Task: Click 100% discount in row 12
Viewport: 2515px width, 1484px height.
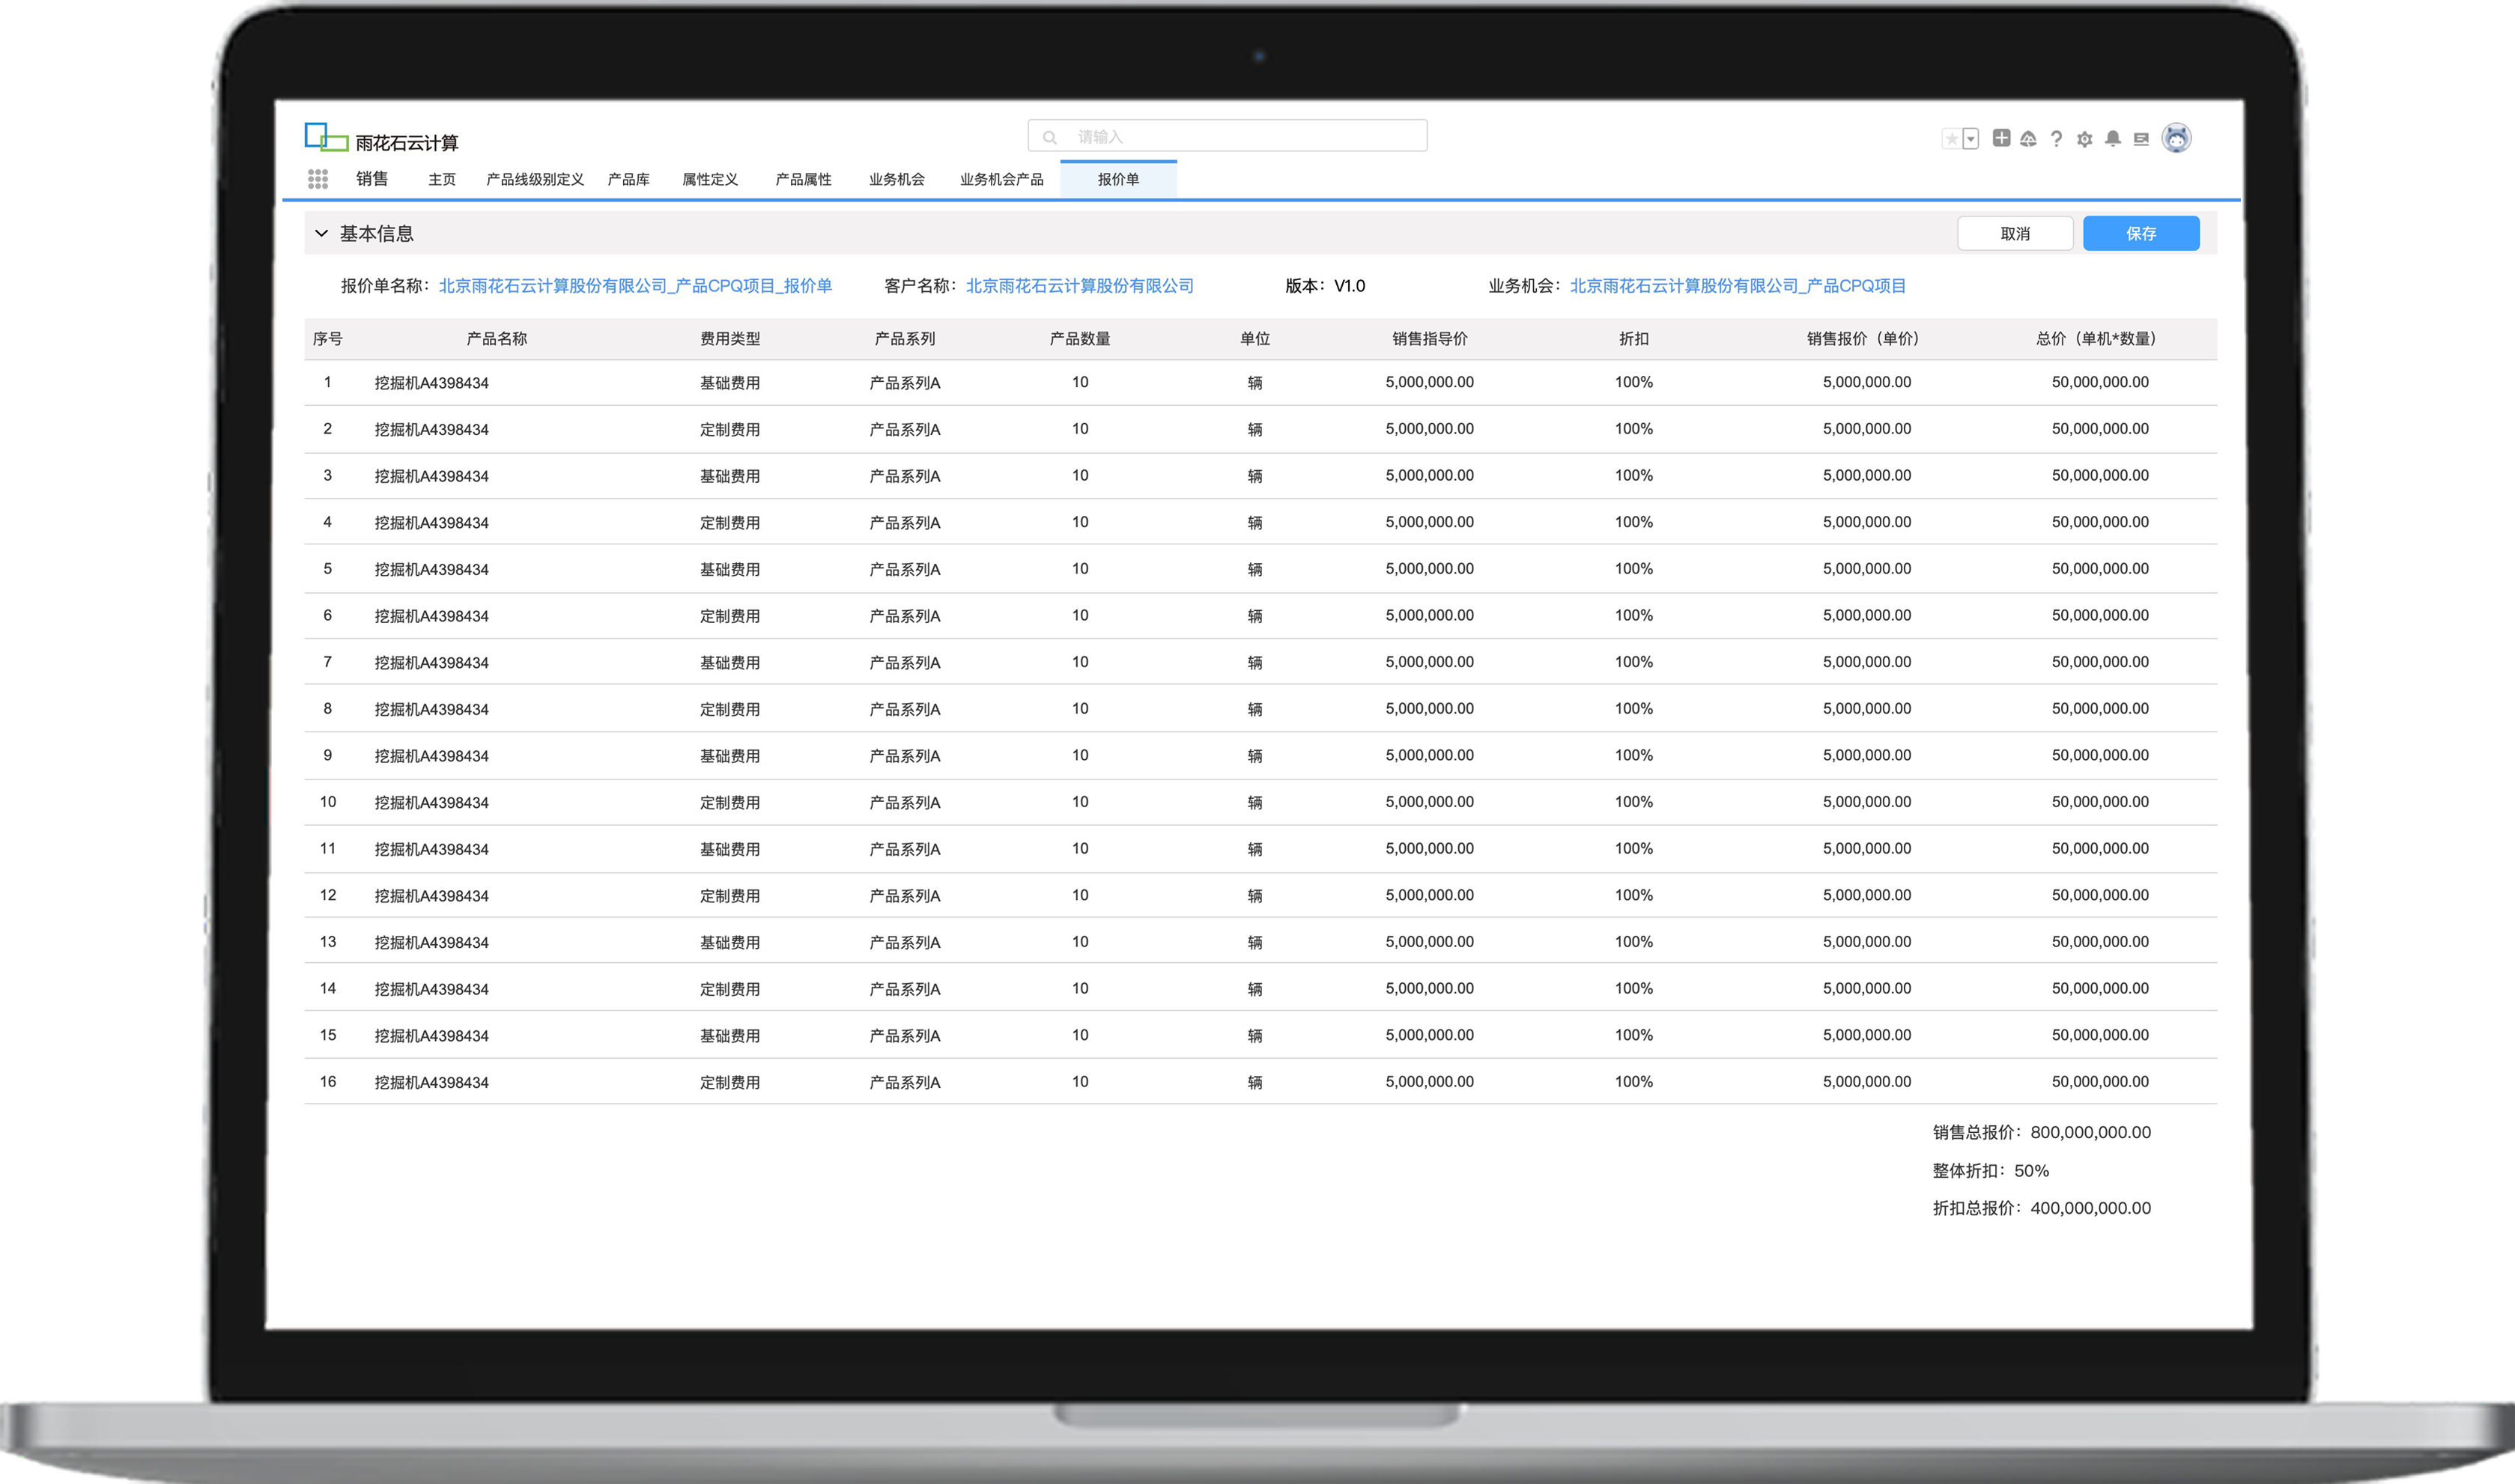Action: [1634, 895]
